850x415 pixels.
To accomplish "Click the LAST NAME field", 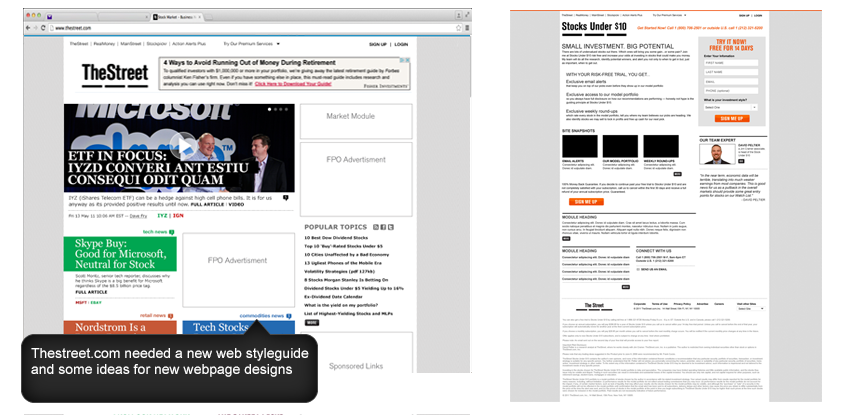I will pos(731,72).
